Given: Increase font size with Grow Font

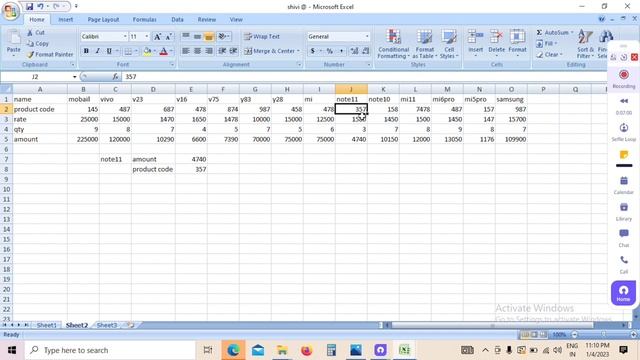Looking at the screenshot, I should (157, 37).
